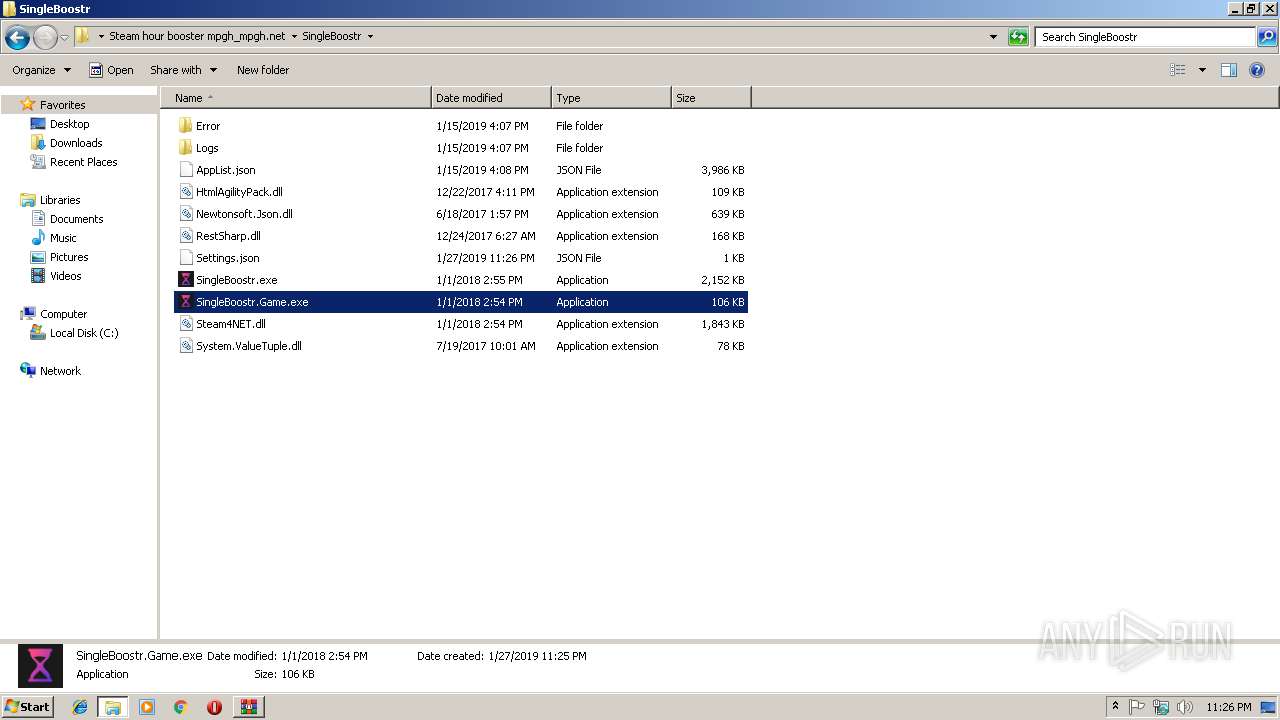
Task: Click the New folder button
Action: click(x=263, y=70)
